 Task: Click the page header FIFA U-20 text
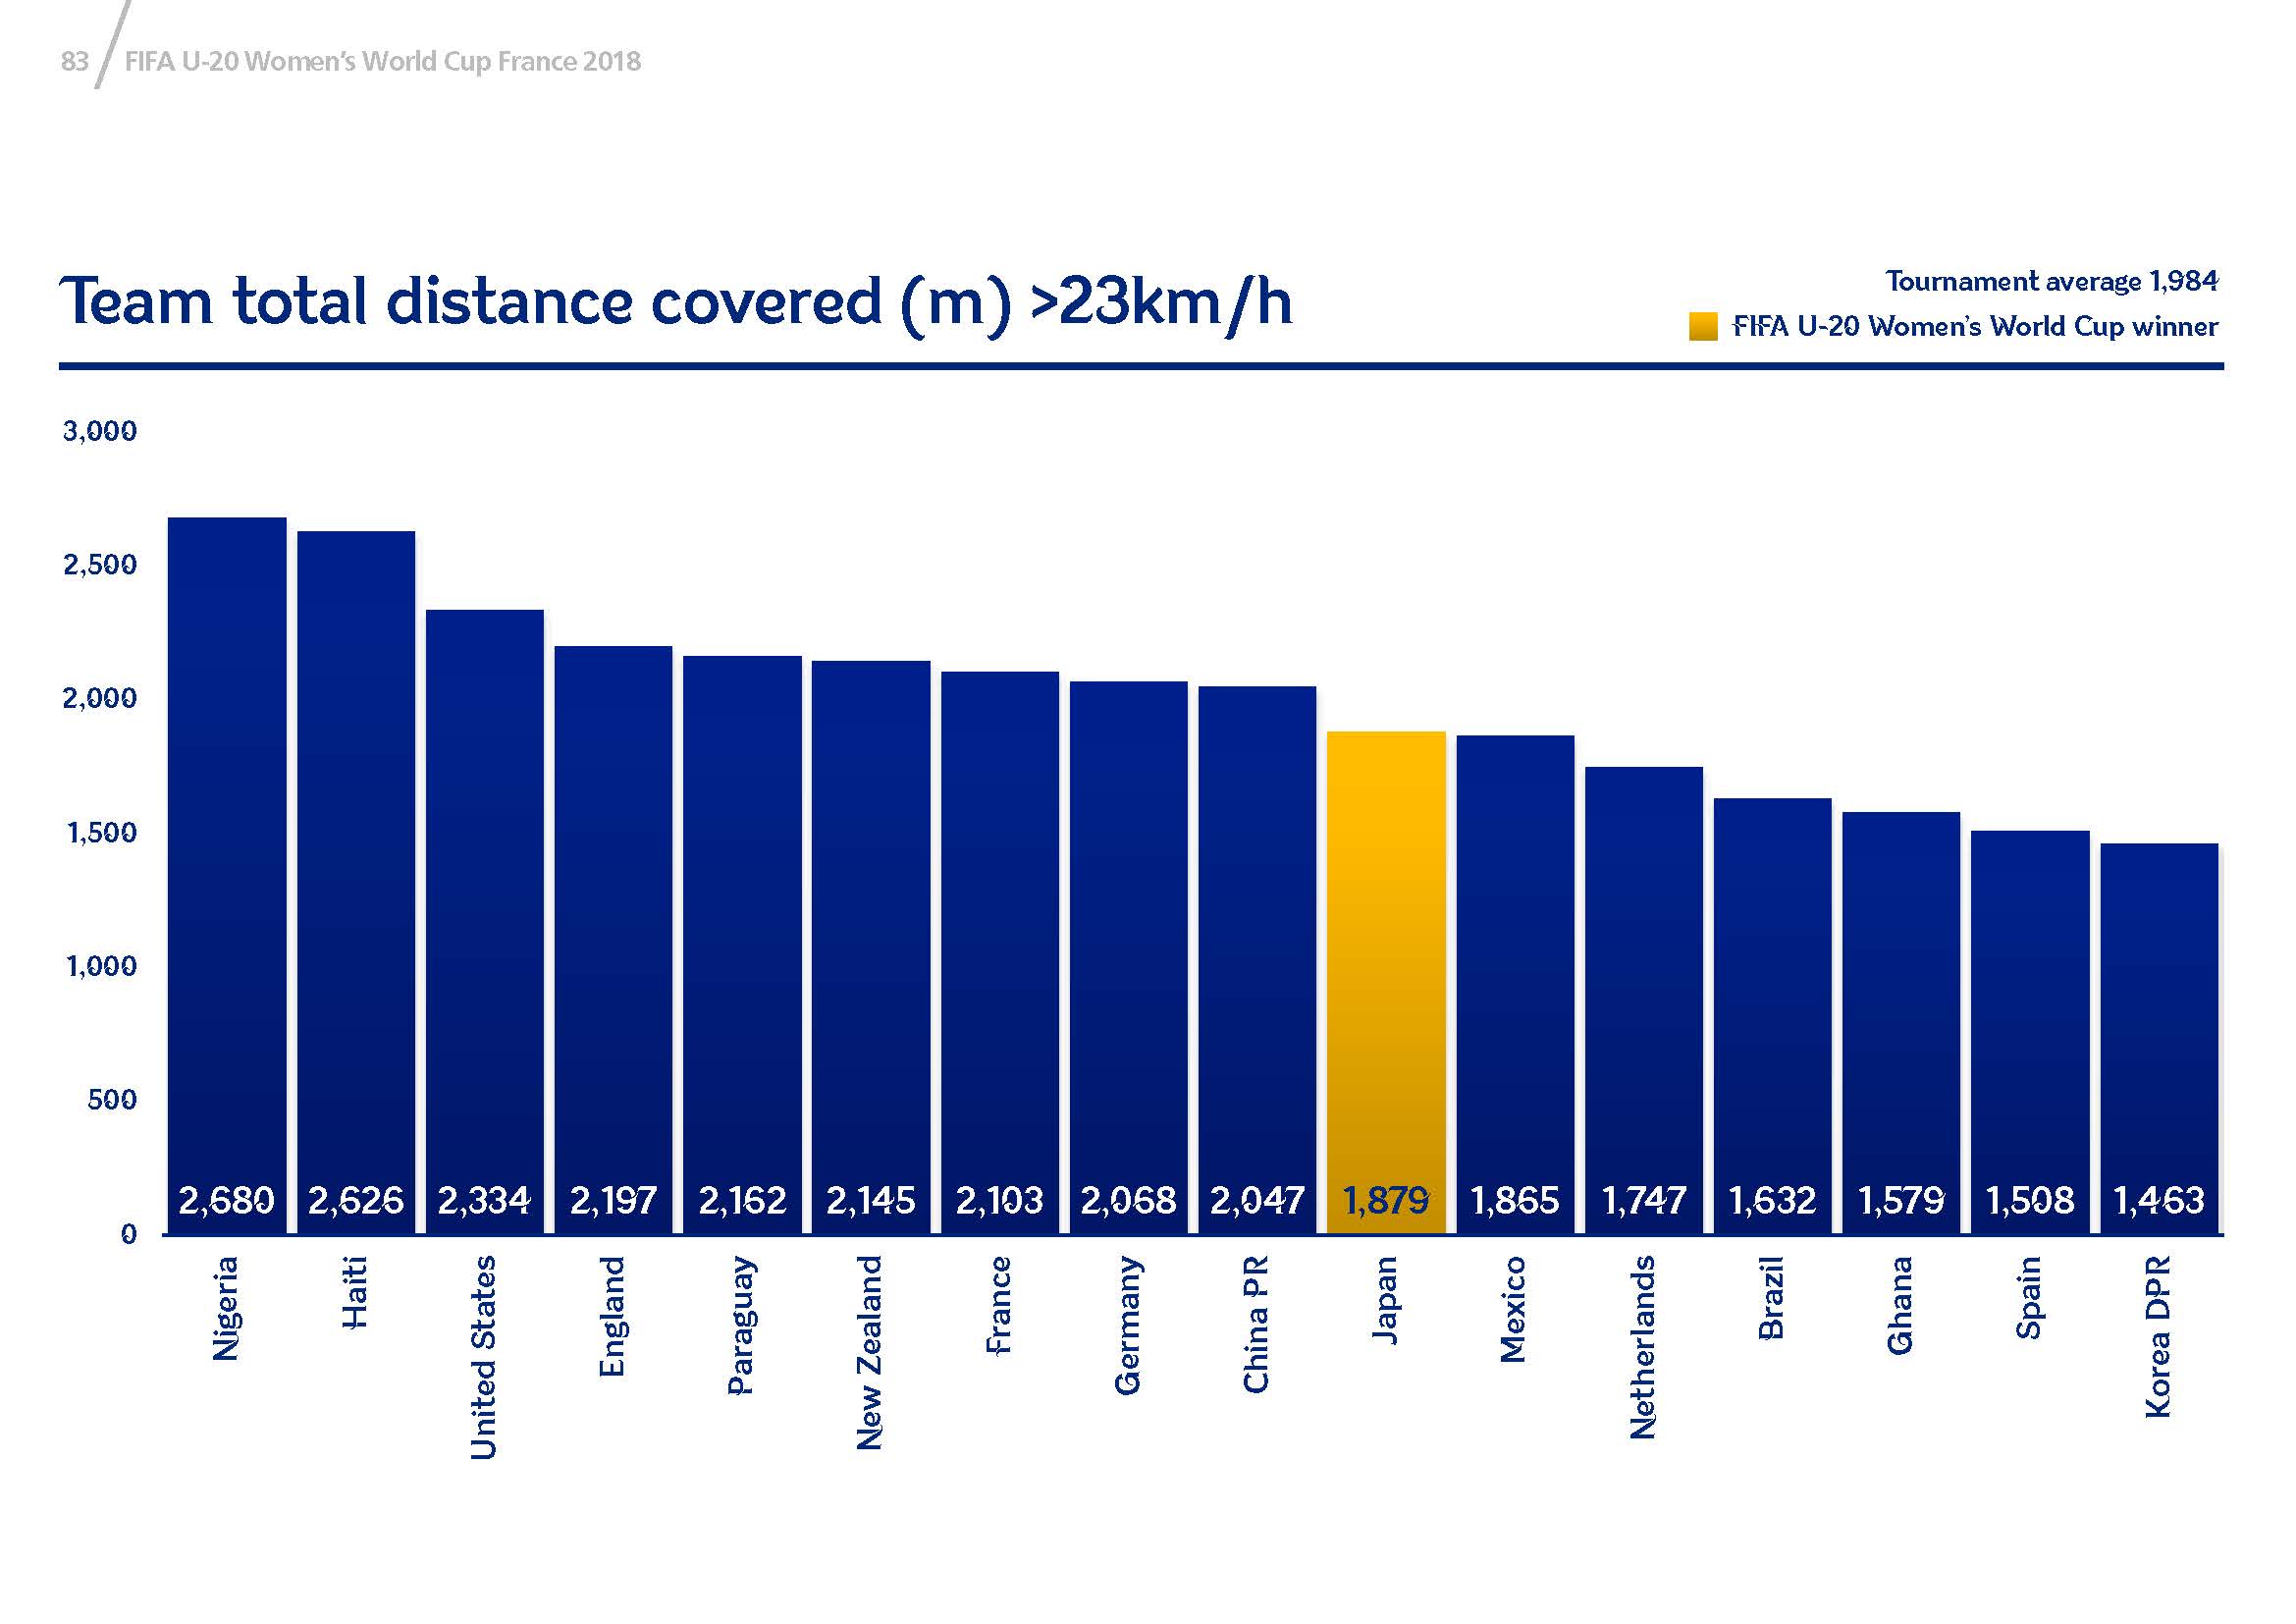click(x=383, y=62)
